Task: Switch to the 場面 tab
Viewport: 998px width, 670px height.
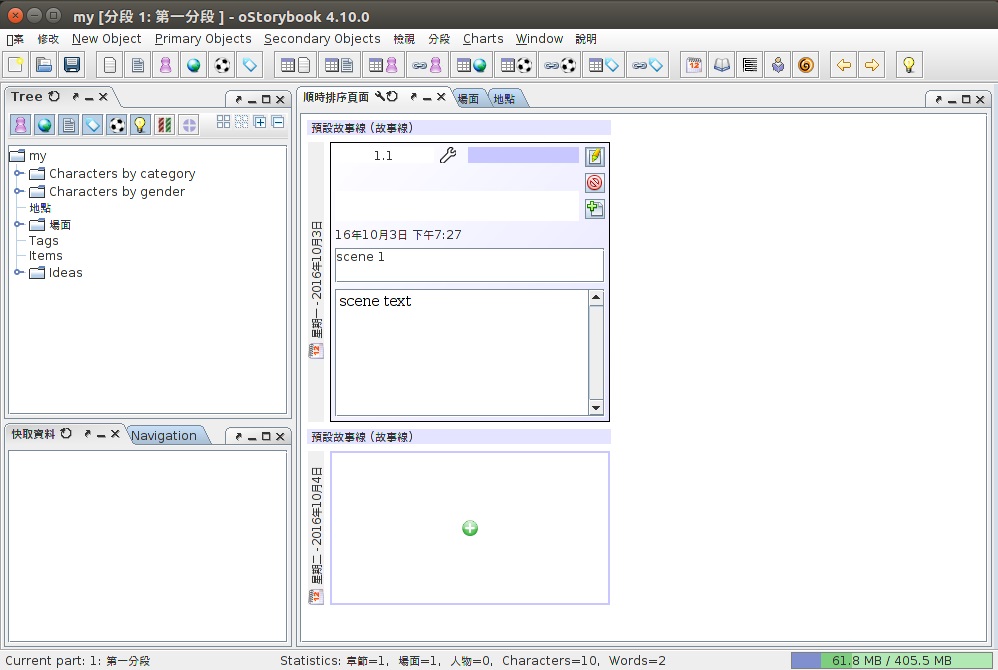Action: [x=468, y=99]
